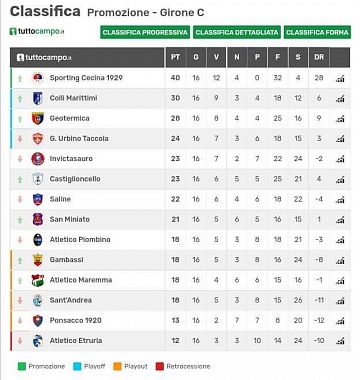Open Castiglioncello team link

click(75, 179)
